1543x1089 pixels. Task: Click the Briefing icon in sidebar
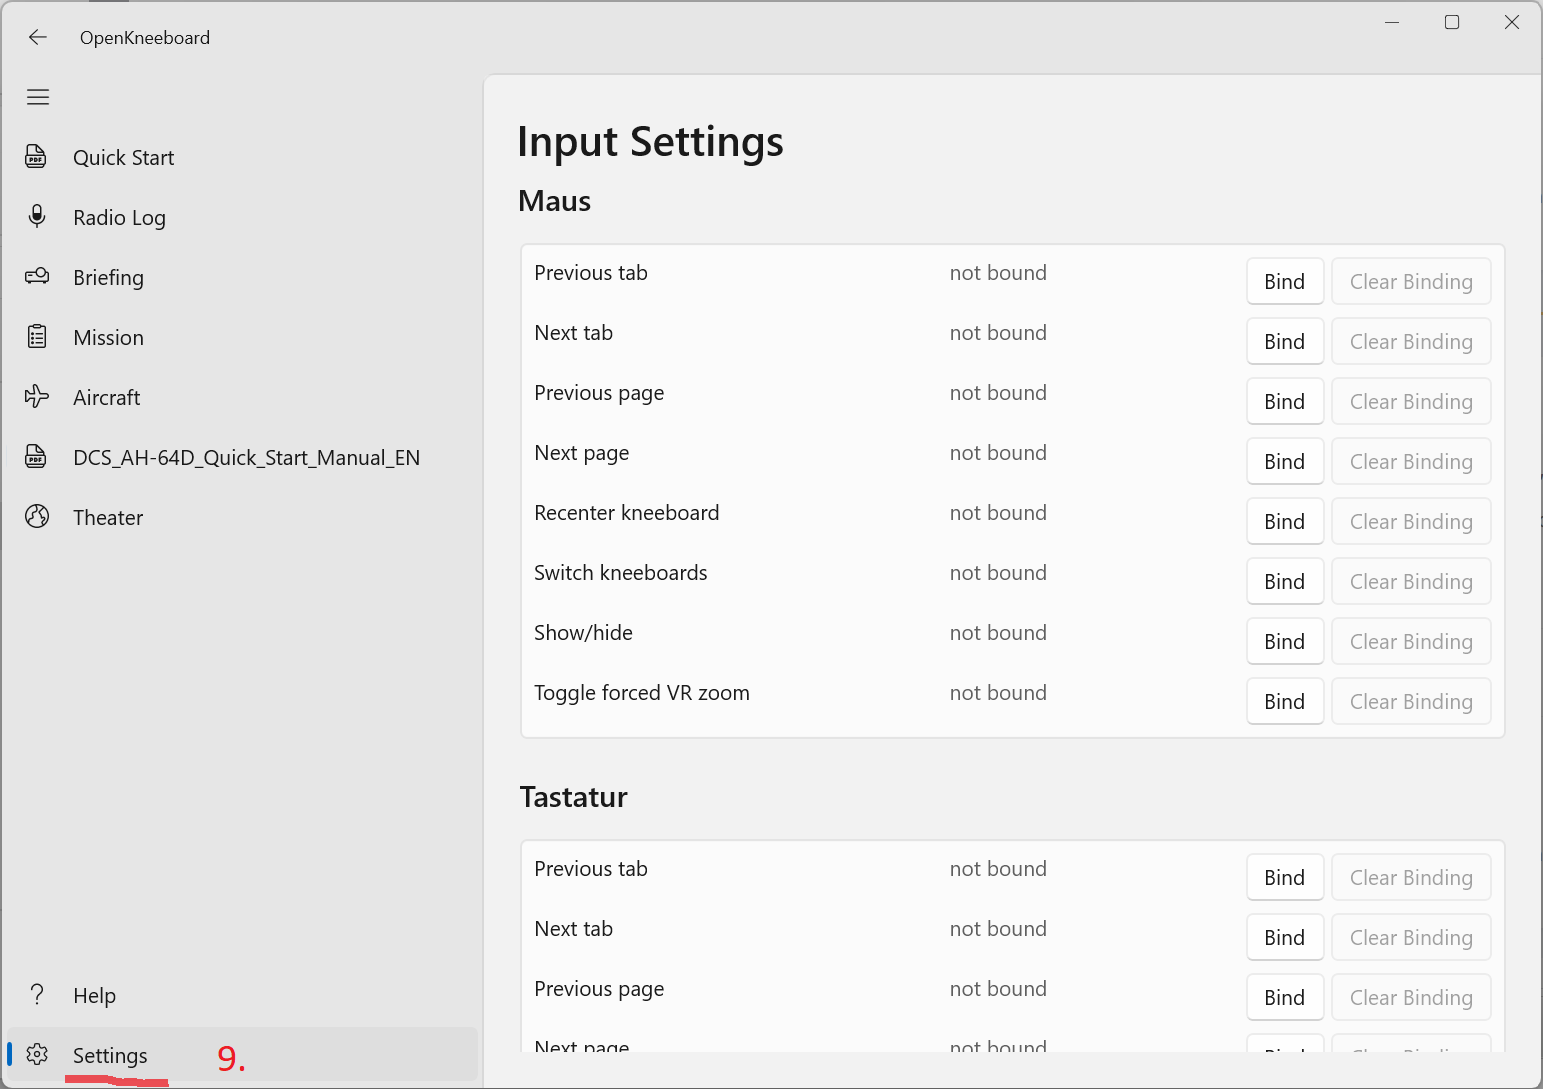[37, 277]
